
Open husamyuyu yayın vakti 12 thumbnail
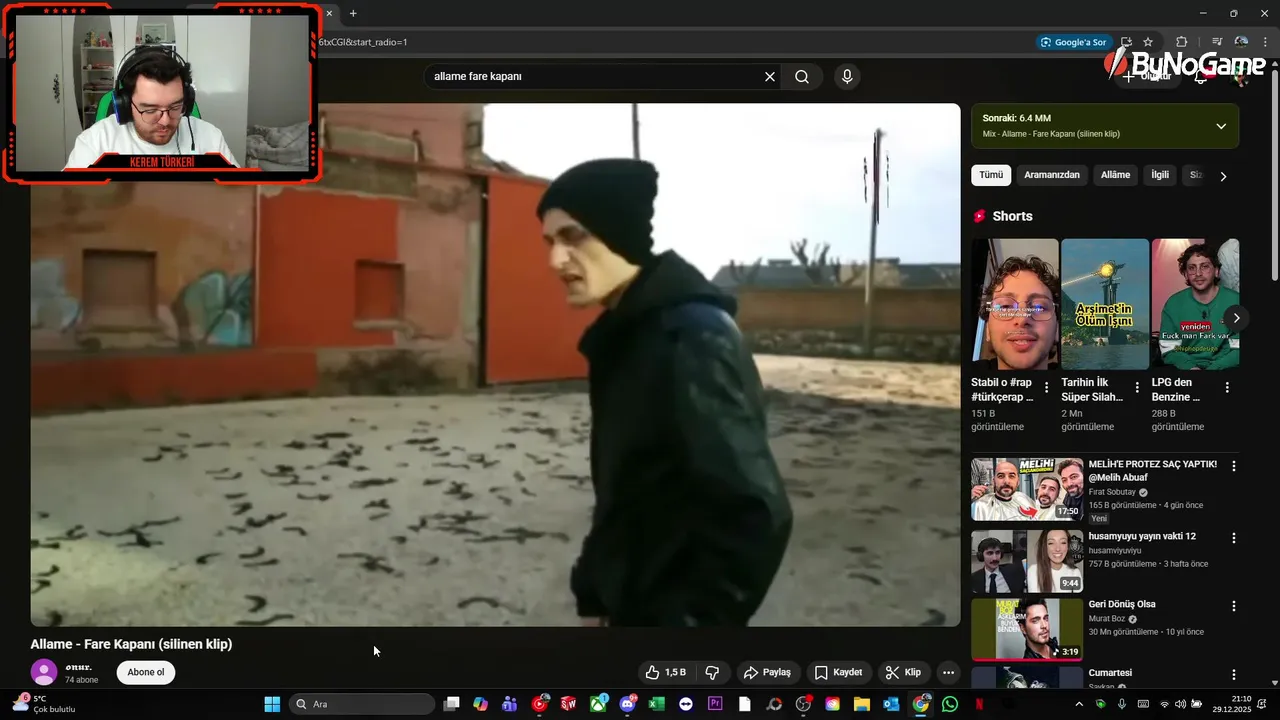(x=1027, y=562)
